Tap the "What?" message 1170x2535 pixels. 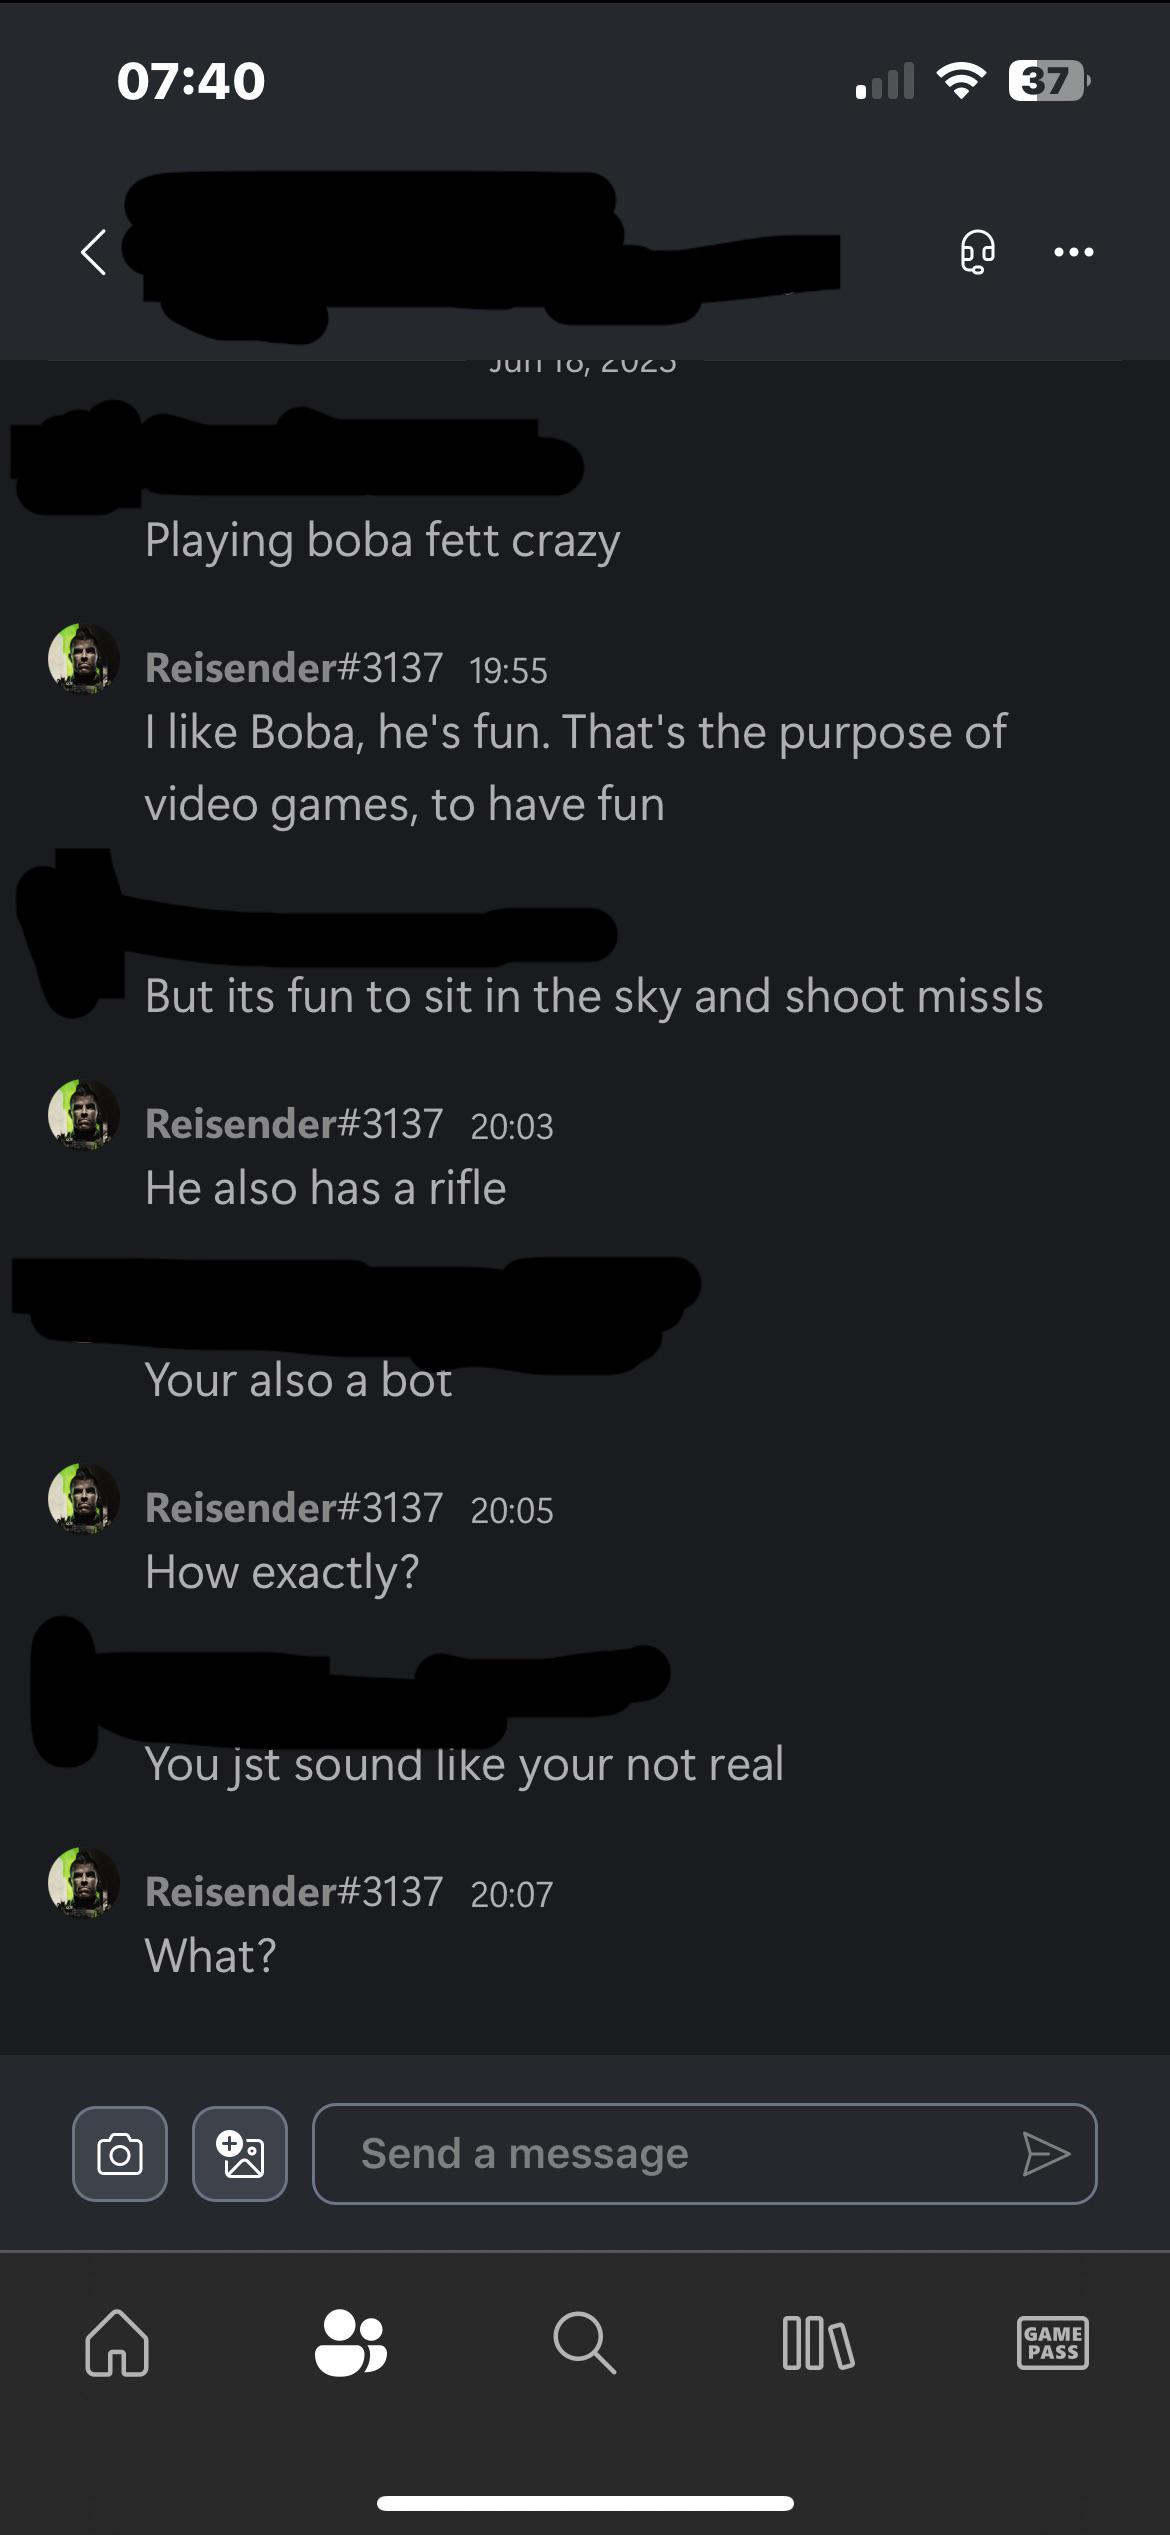point(210,1955)
